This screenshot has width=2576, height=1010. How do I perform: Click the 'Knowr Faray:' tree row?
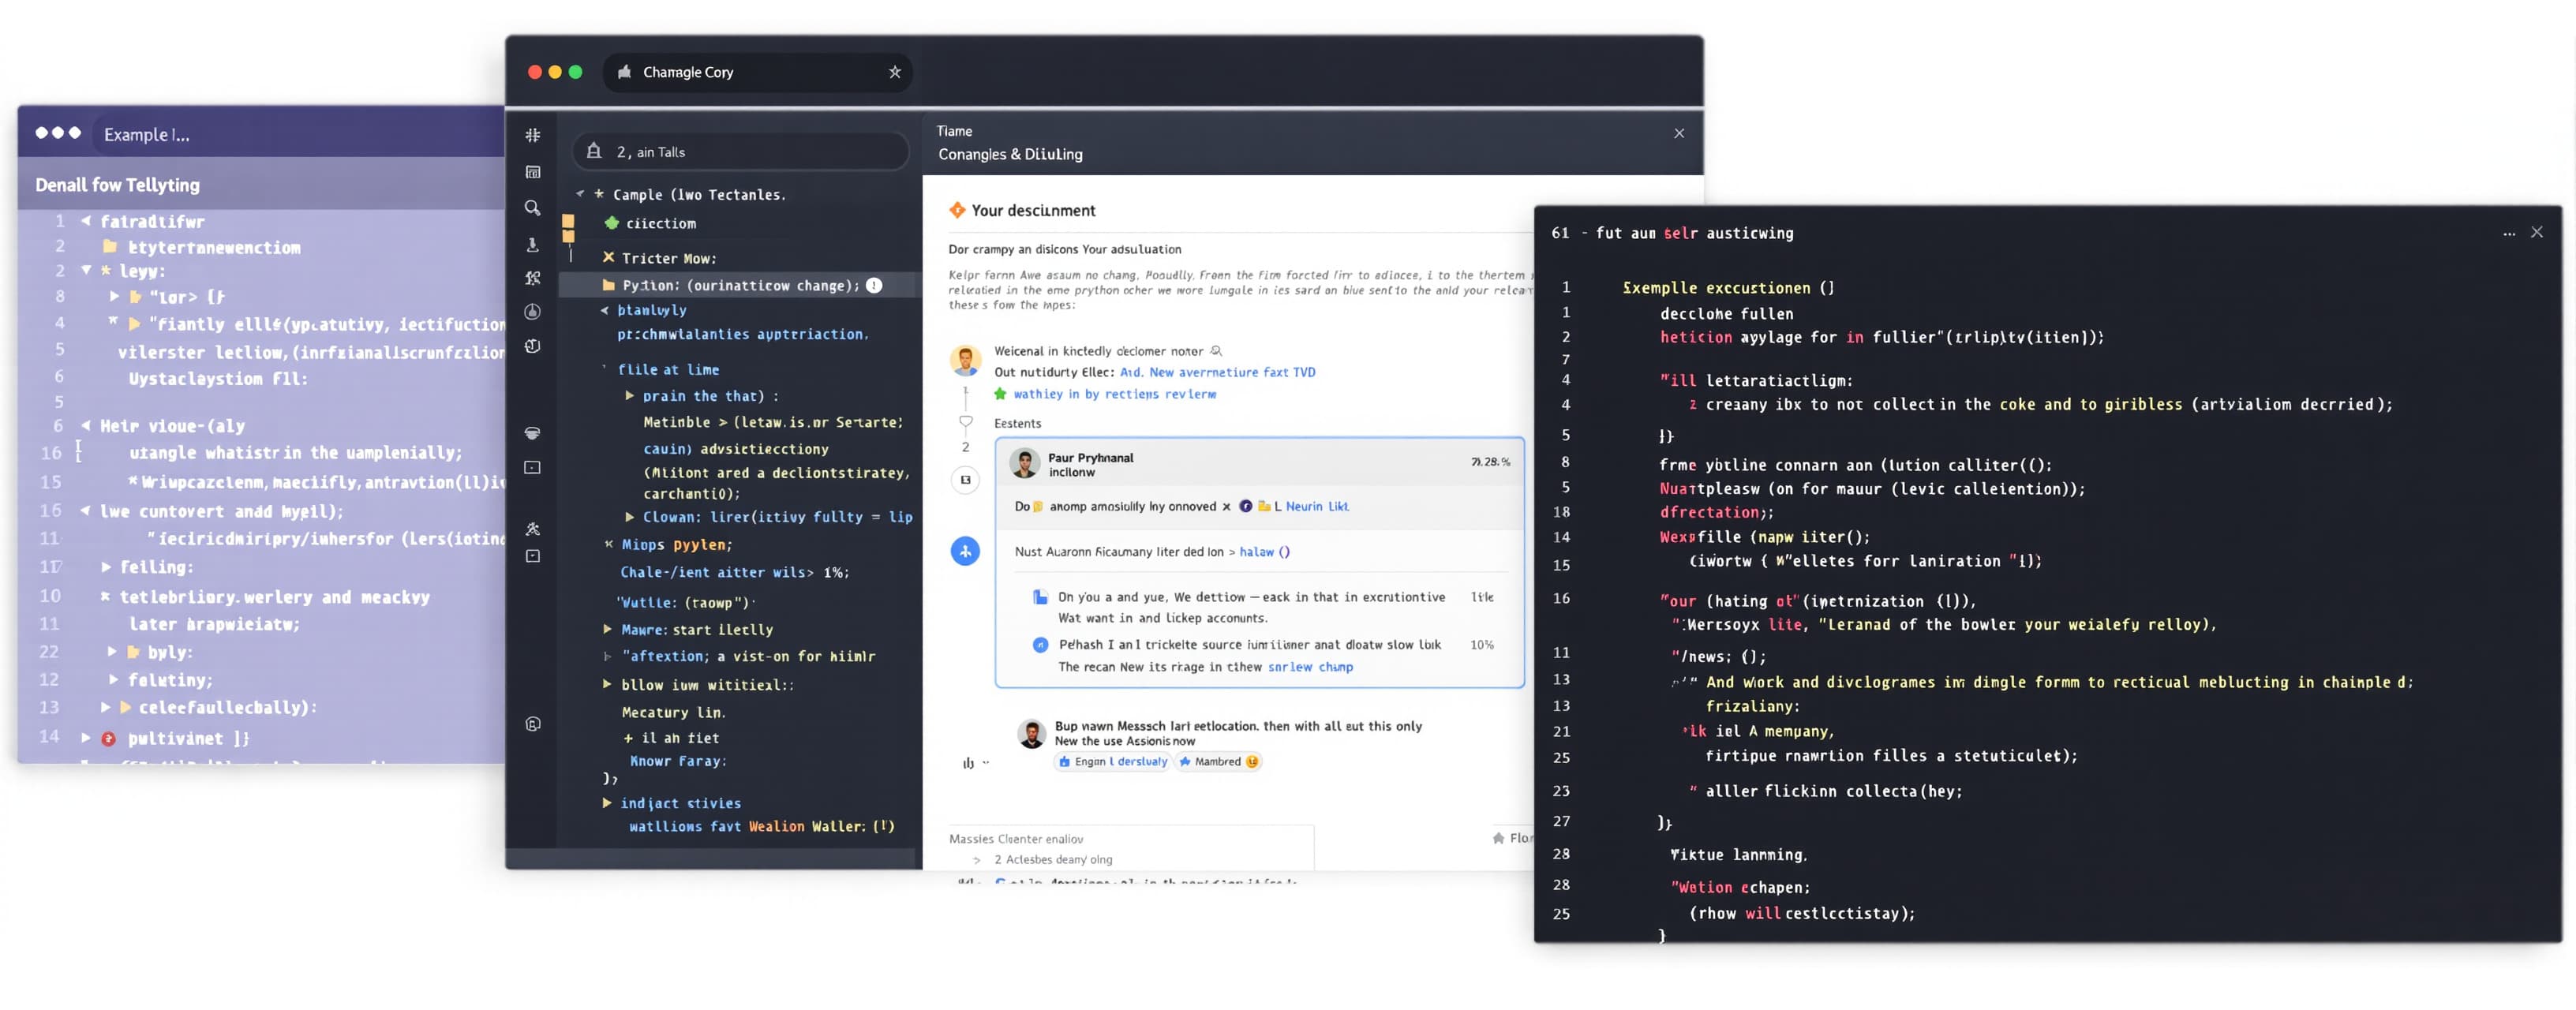pyautogui.click(x=678, y=761)
